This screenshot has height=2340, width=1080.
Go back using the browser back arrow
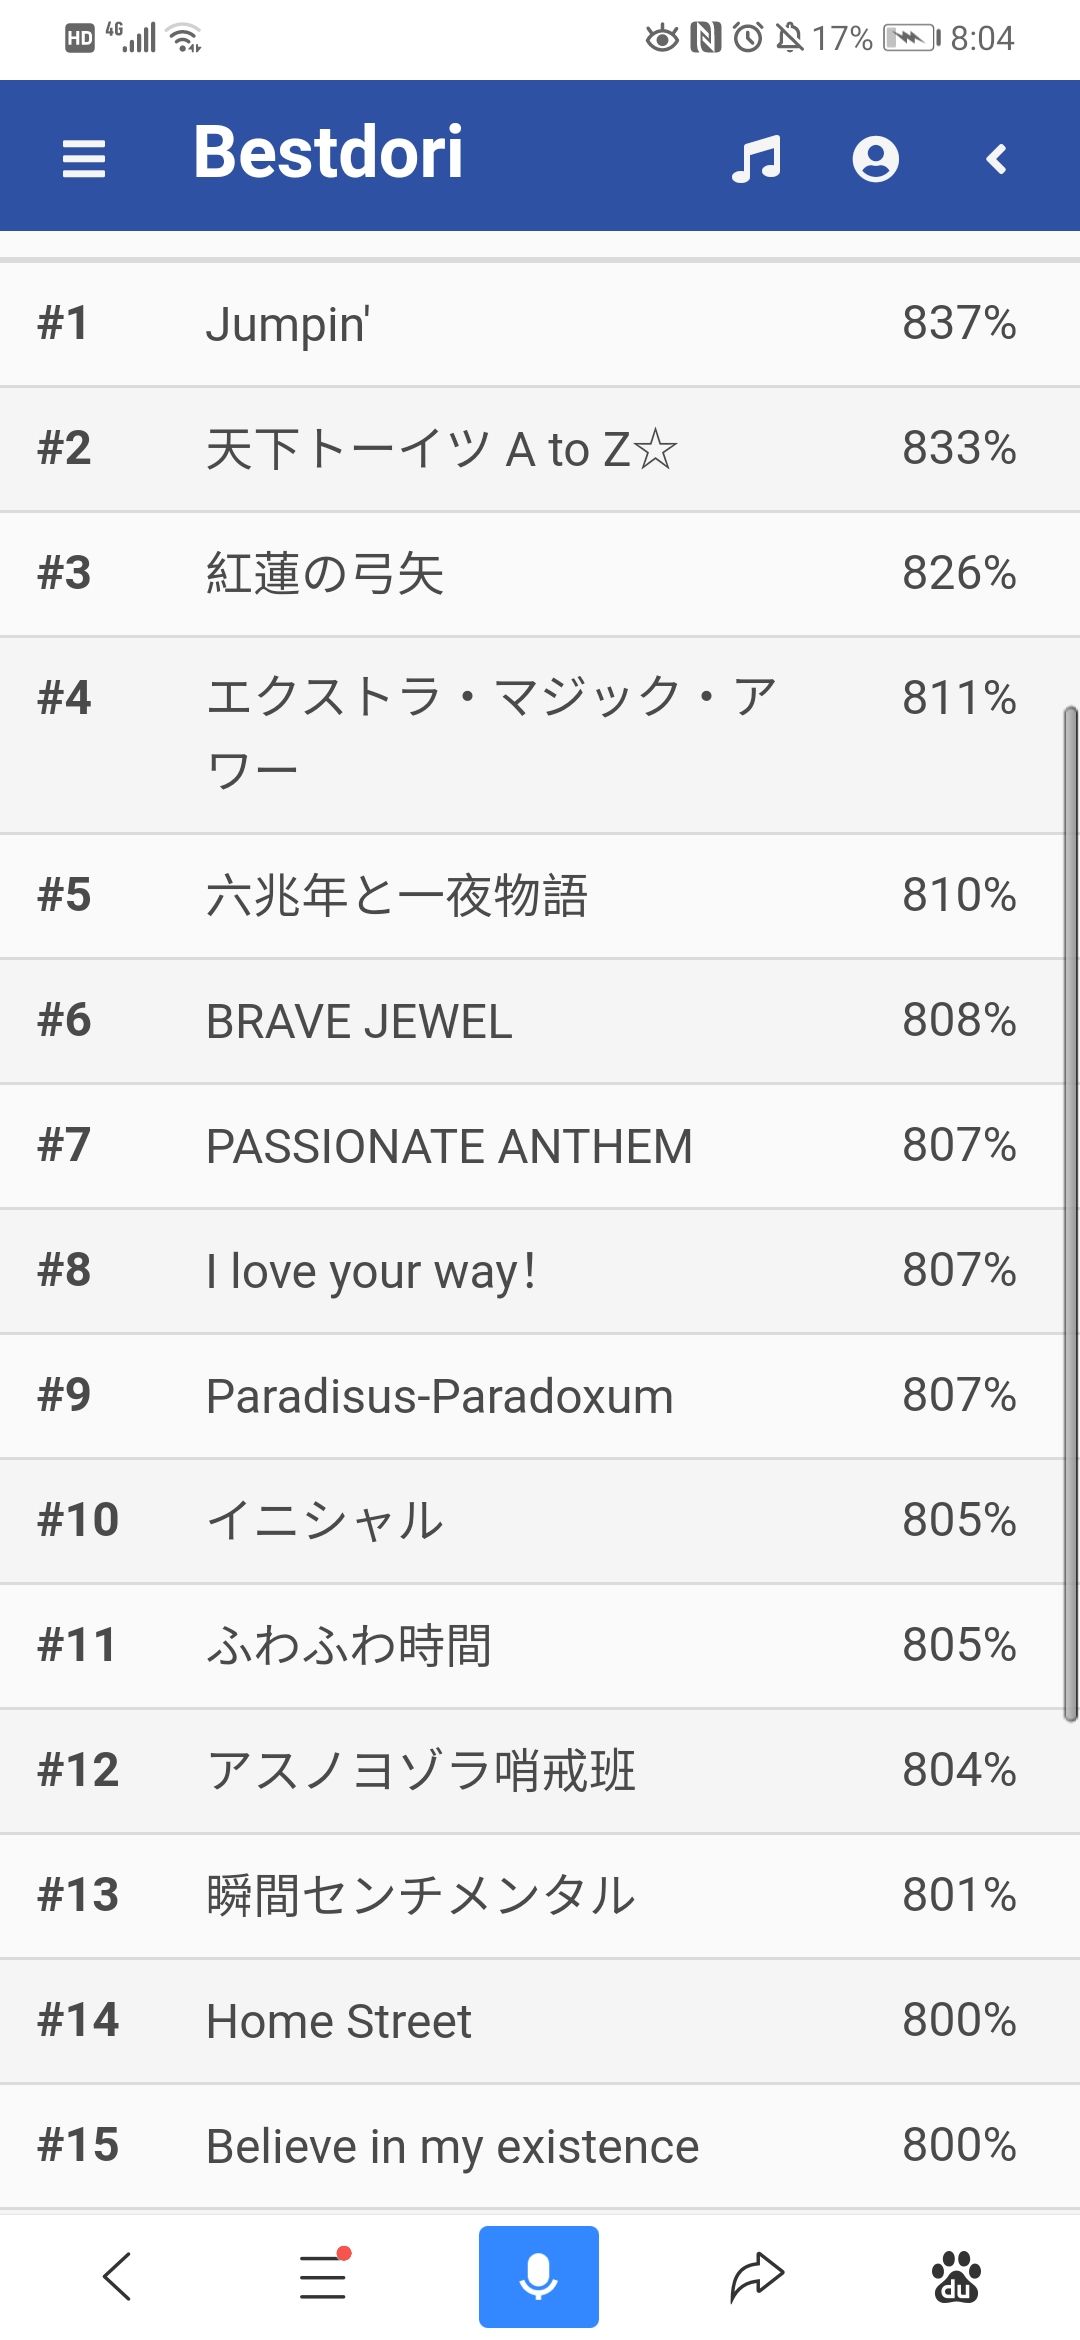[117, 2277]
